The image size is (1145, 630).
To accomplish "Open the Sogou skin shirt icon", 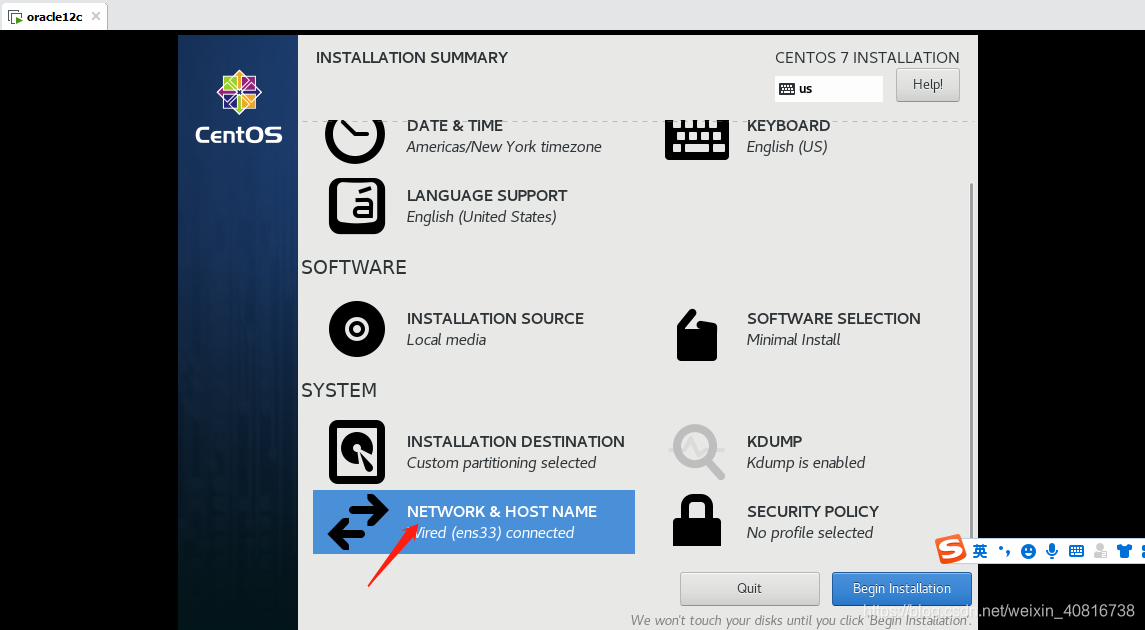I will coord(1125,551).
